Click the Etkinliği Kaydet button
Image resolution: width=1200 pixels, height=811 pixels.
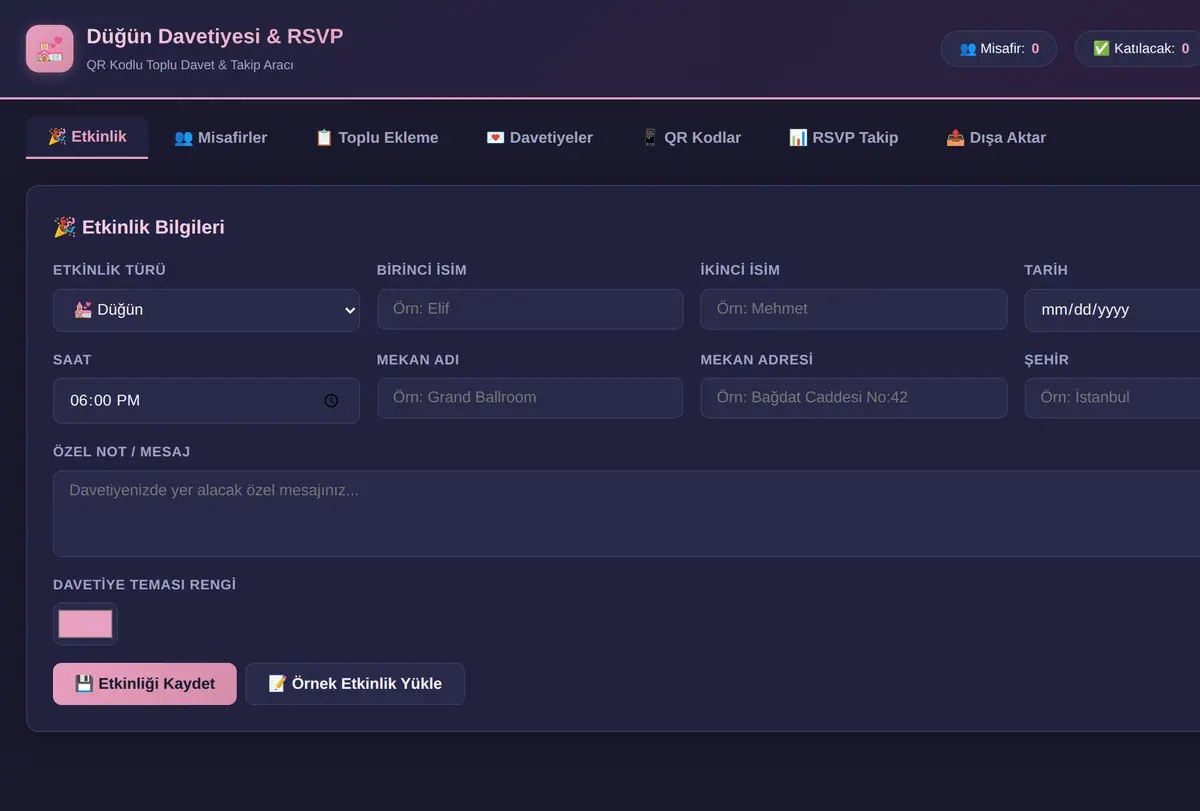(145, 684)
